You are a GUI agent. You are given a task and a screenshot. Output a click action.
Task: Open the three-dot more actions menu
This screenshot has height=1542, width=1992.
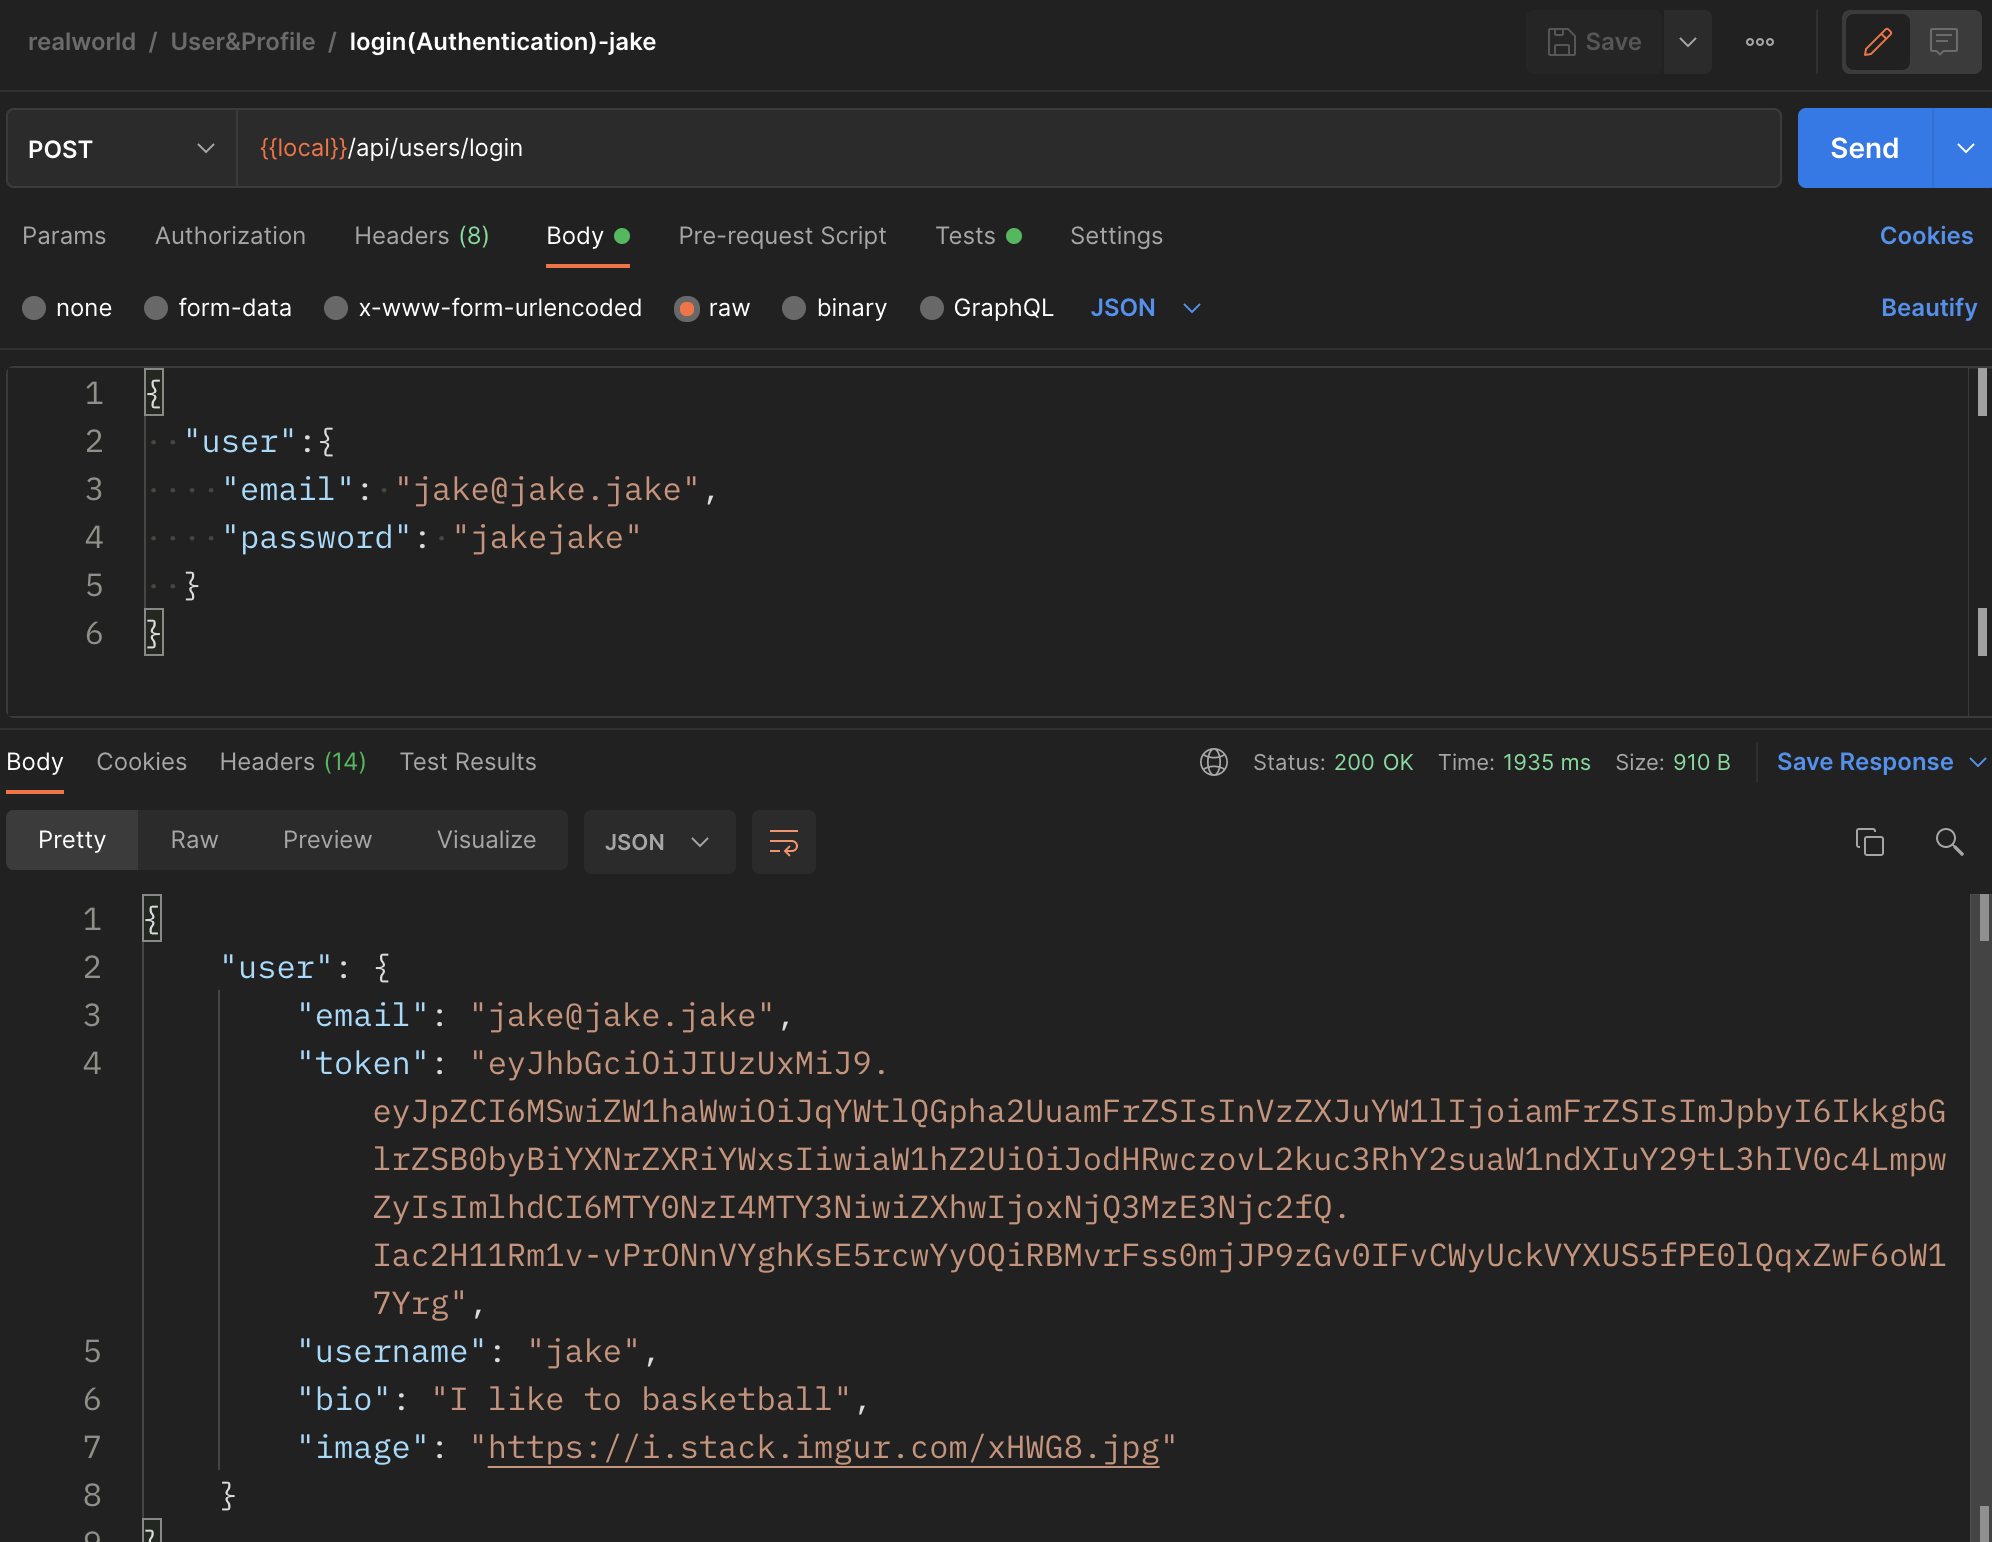(x=1759, y=42)
